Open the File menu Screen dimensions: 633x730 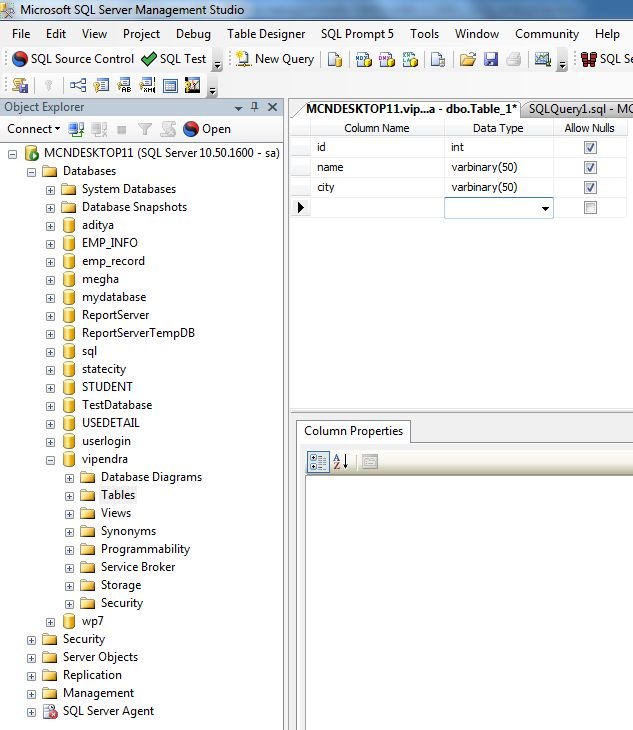click(21, 34)
